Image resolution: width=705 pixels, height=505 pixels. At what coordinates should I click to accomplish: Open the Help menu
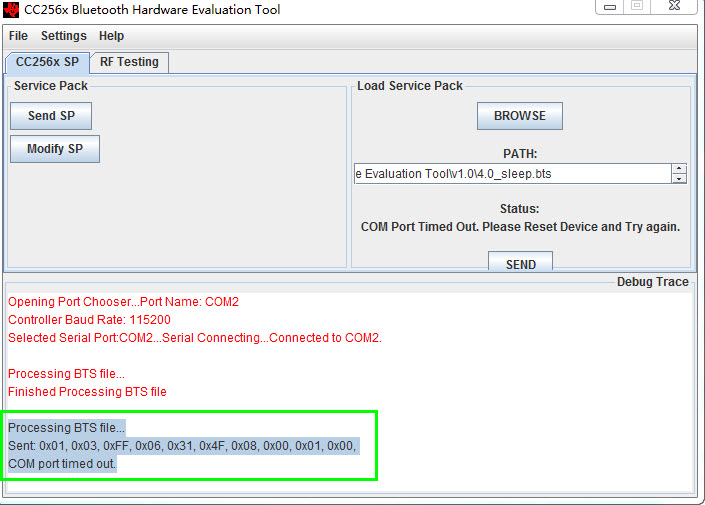(111, 36)
